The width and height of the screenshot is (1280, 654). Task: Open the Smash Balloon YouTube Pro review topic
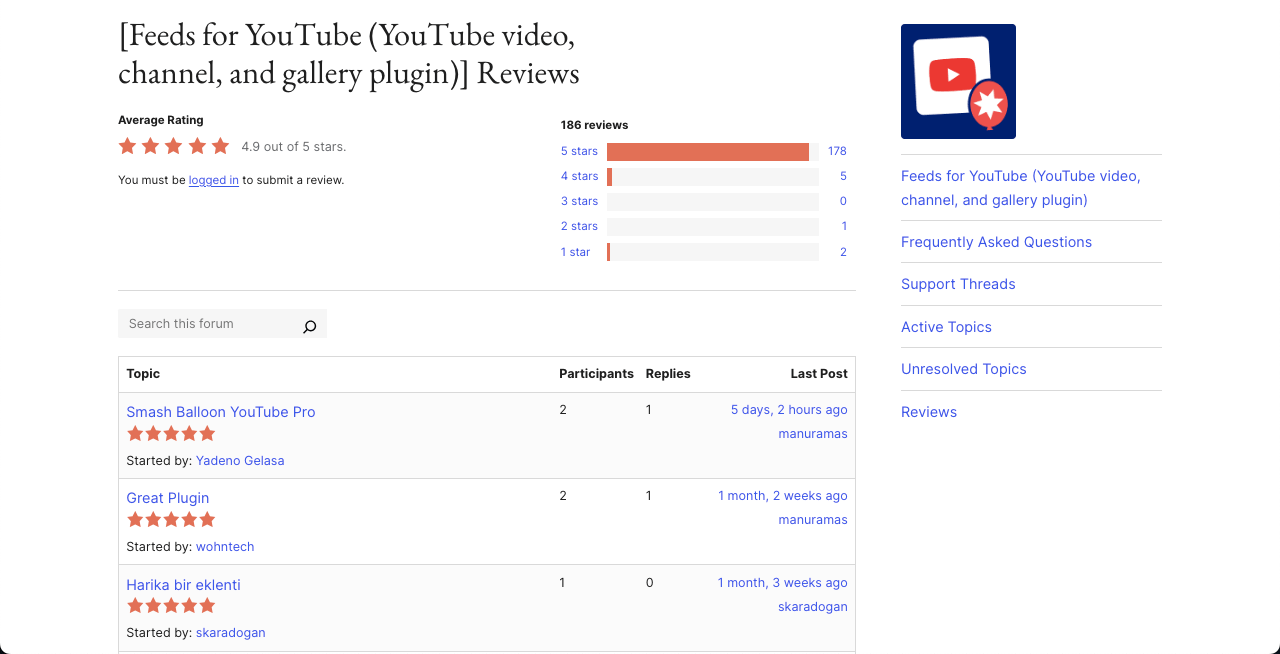click(x=220, y=412)
